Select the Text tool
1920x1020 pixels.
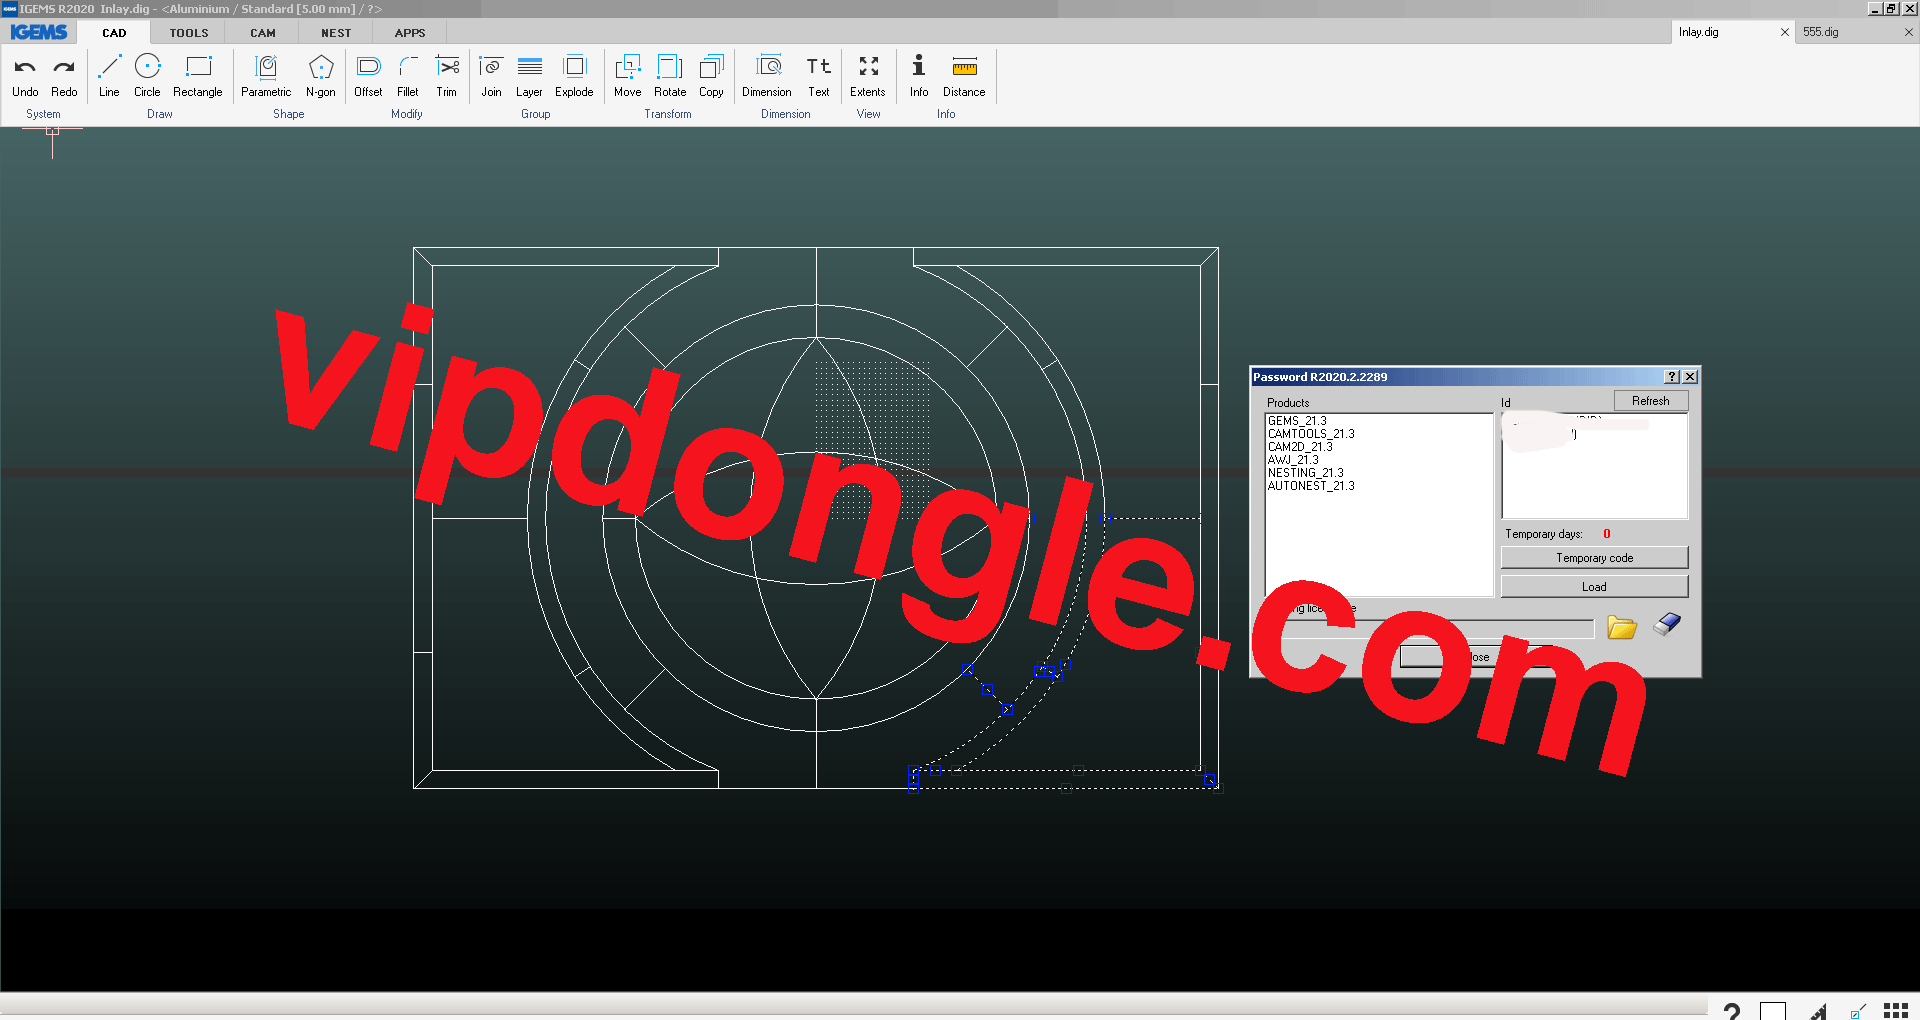coord(819,76)
